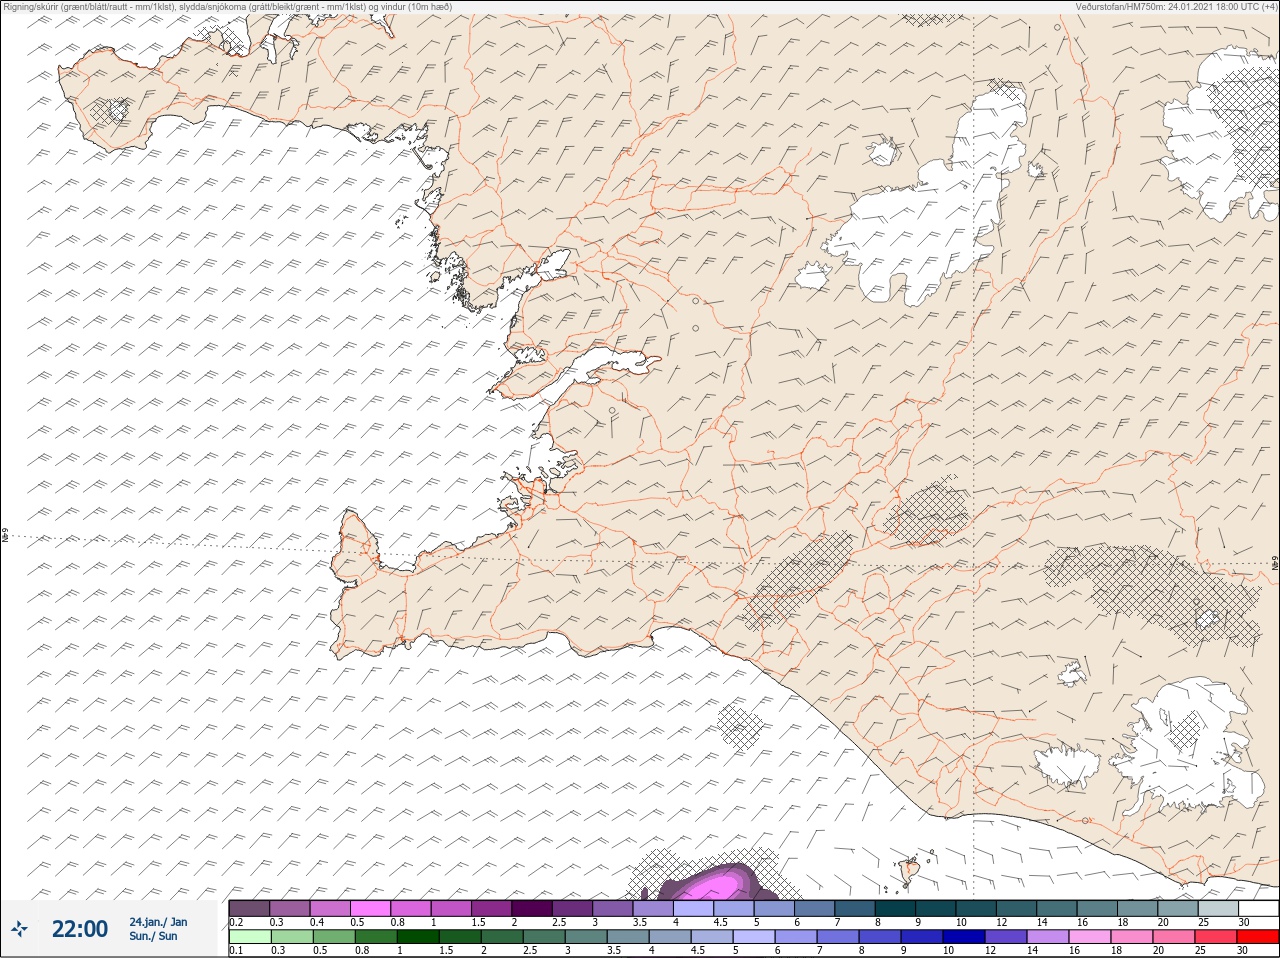
Task: Select the pale green 0.1 rain legend swatch
Action: click(249, 937)
